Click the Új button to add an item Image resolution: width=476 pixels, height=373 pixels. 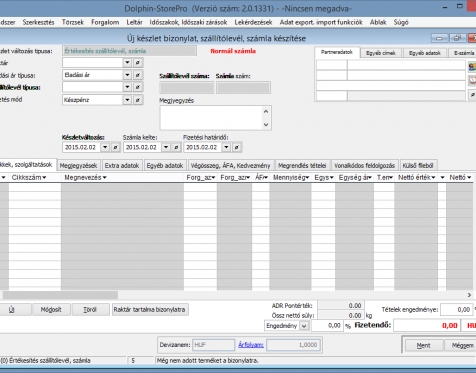click(x=12, y=310)
